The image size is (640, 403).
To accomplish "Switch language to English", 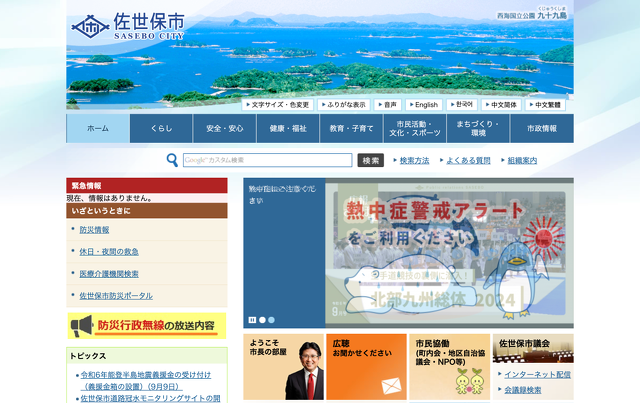I will click(424, 104).
